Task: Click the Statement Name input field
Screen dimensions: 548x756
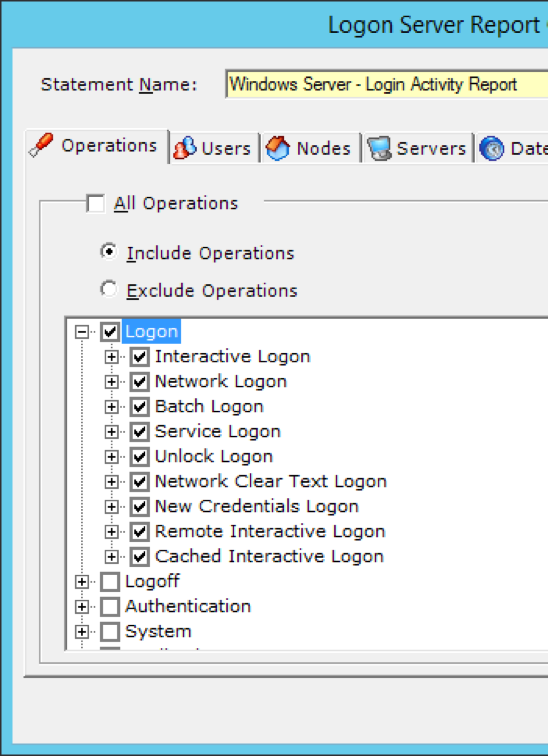Action: click(387, 85)
